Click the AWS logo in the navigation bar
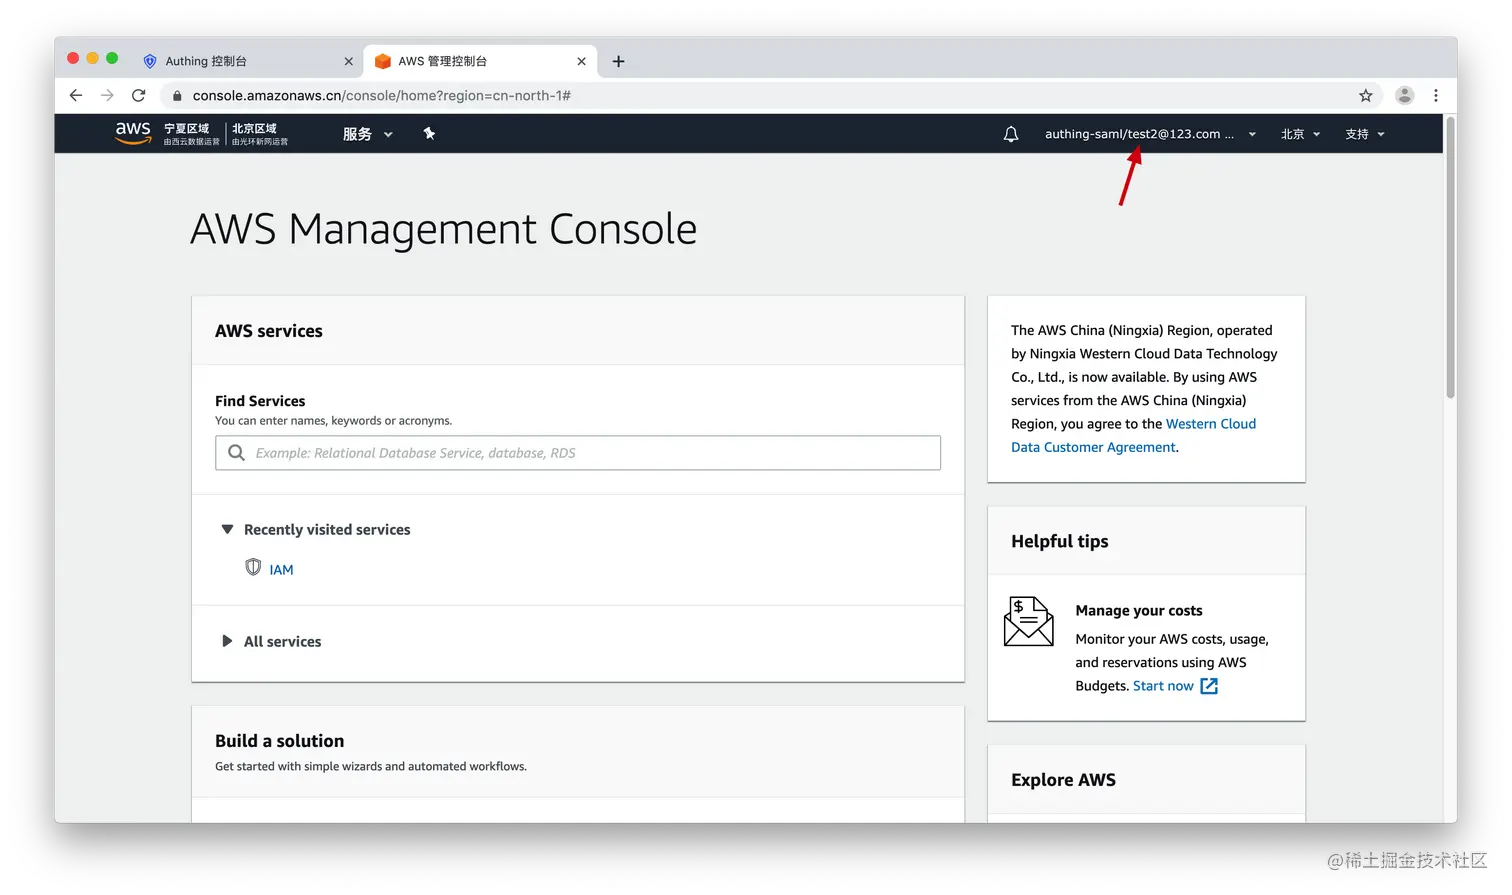The width and height of the screenshot is (1512, 895). [x=133, y=133]
